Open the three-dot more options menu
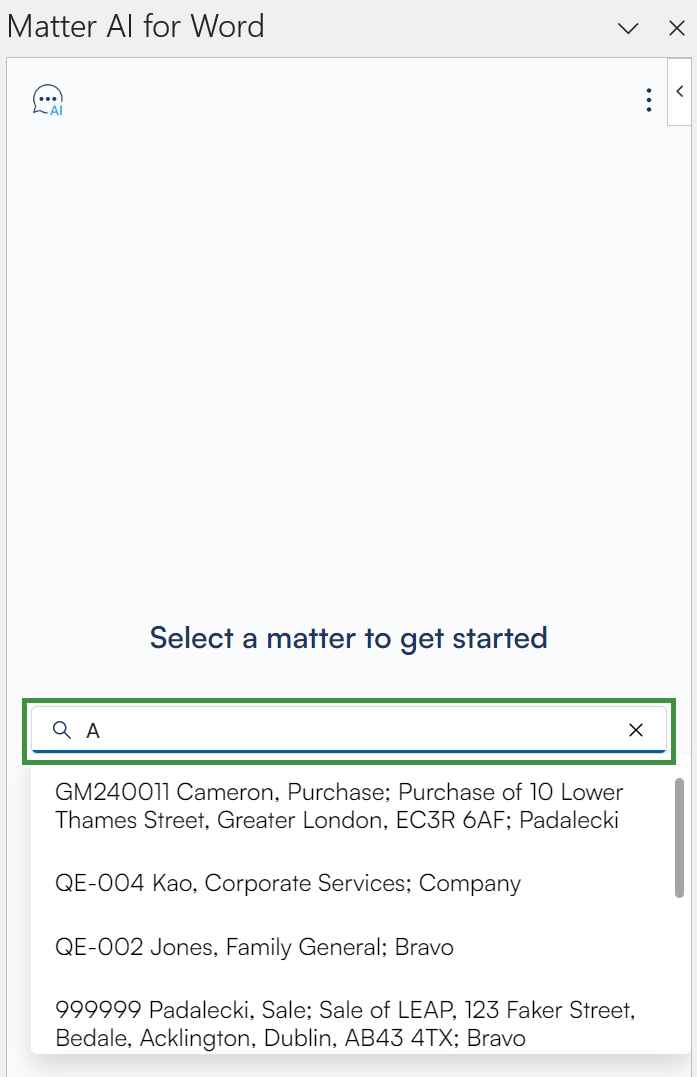The width and height of the screenshot is (697, 1077). [649, 100]
